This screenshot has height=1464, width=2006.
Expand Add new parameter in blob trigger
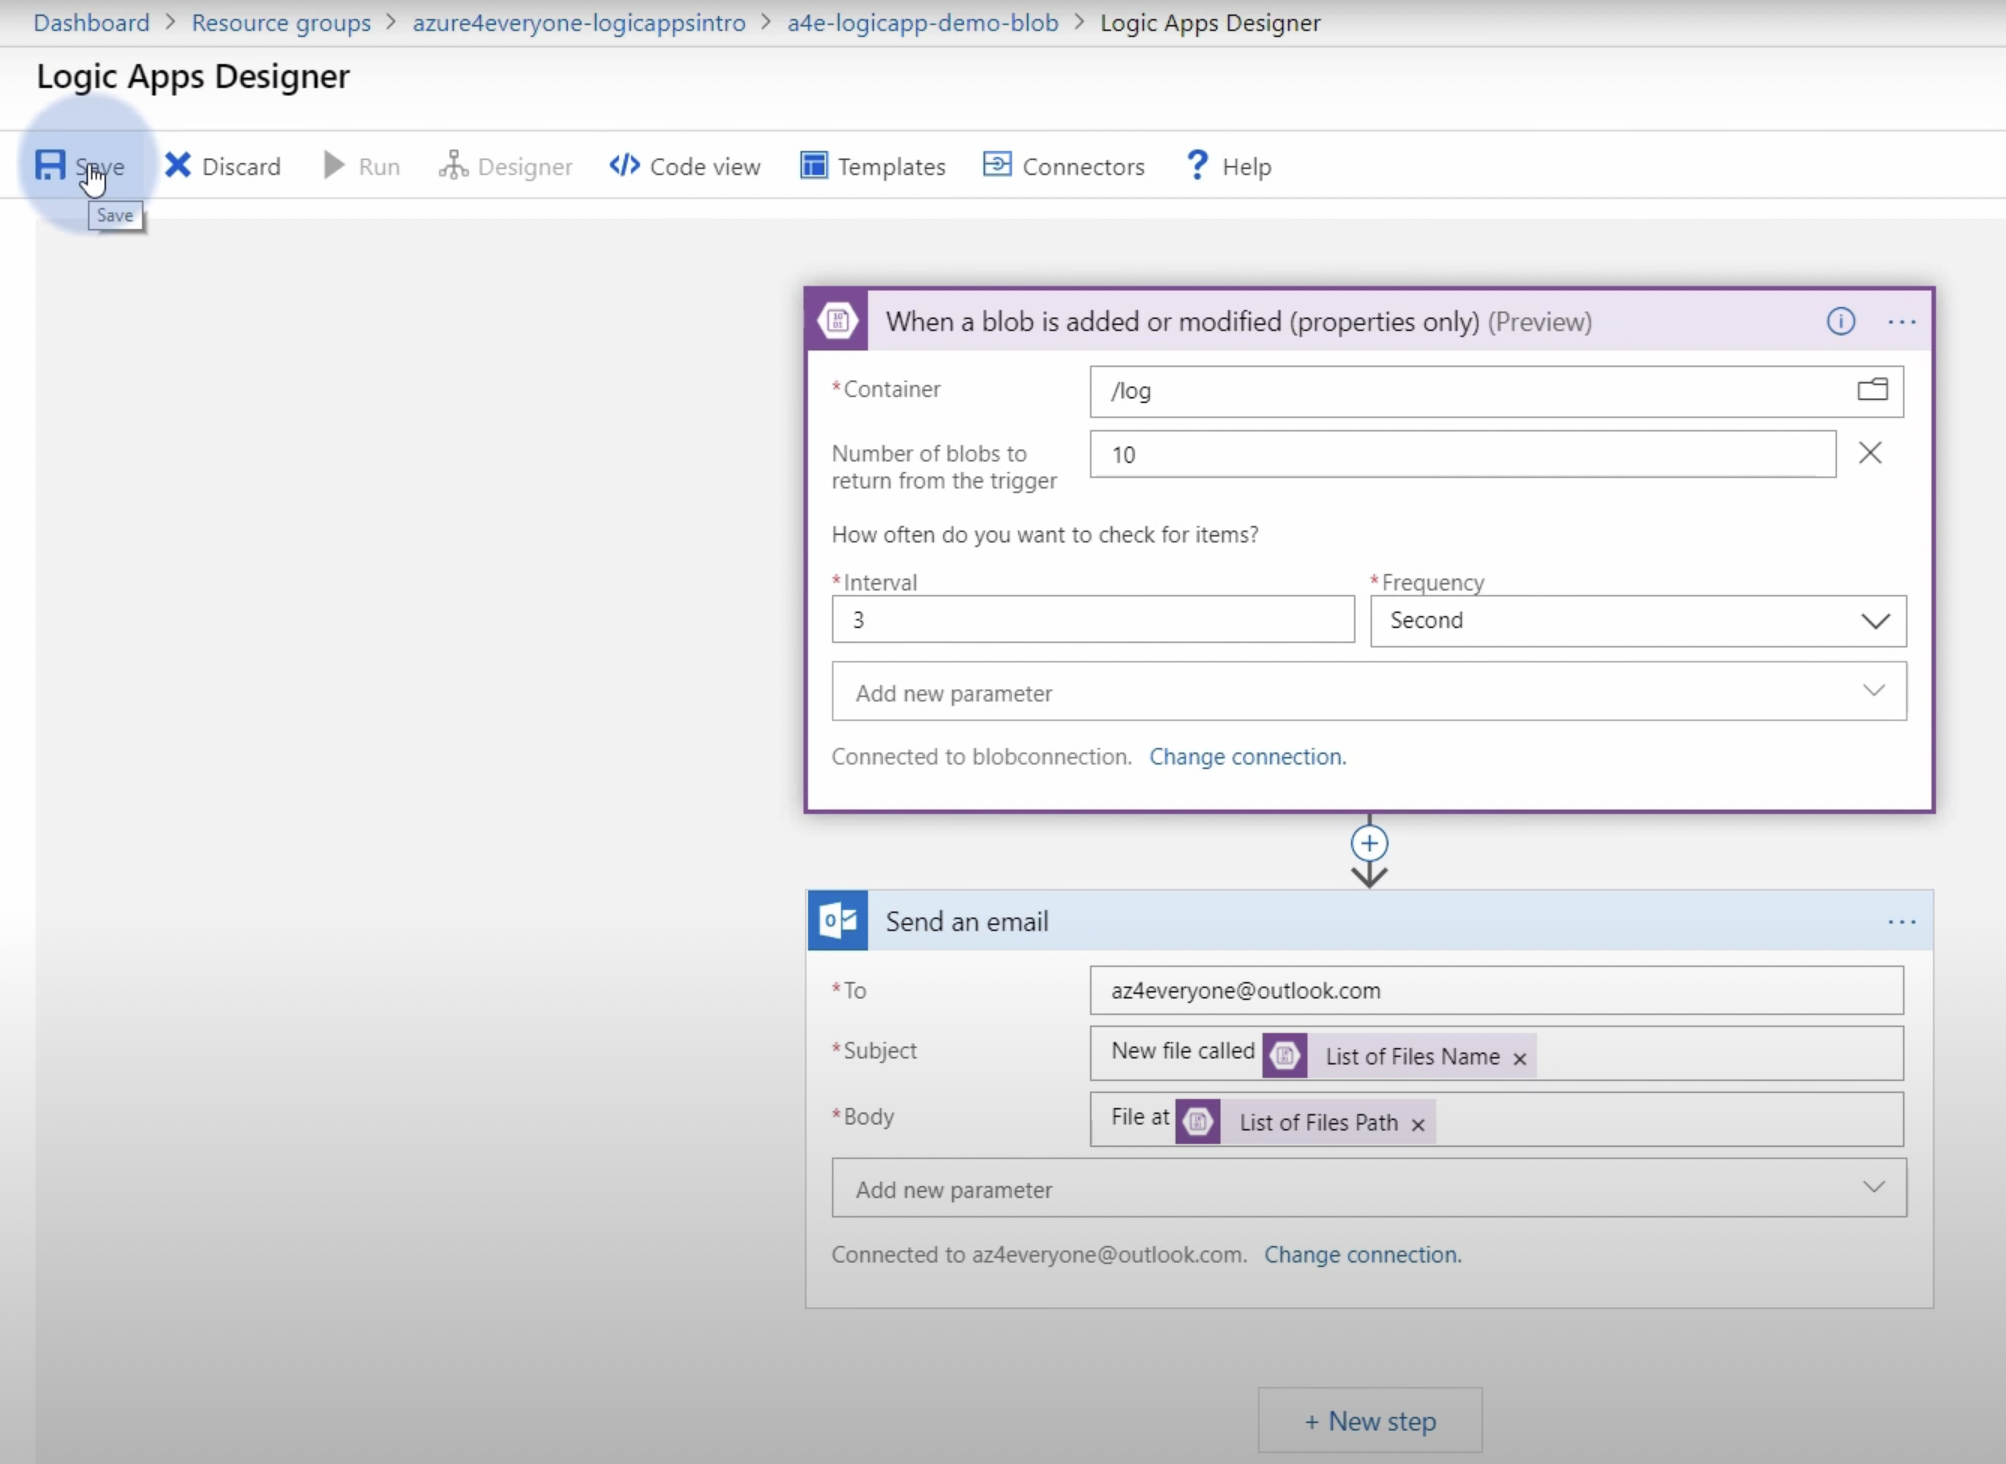[x=1369, y=692]
